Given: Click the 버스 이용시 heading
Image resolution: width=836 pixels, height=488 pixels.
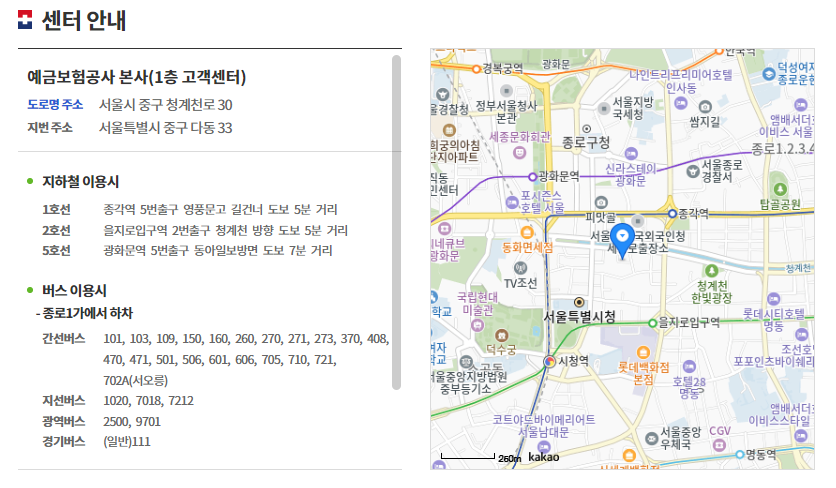Looking at the screenshot, I should (x=74, y=291).
